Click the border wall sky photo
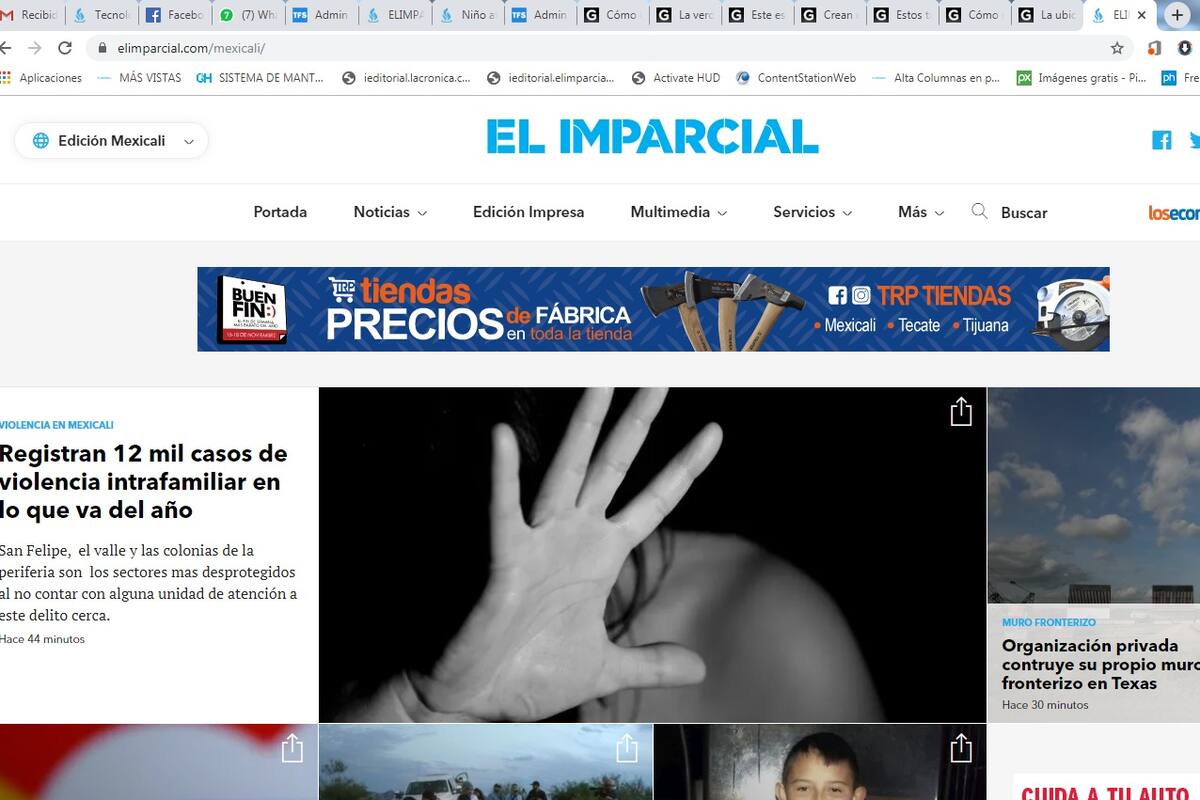The width and height of the screenshot is (1200, 800). point(1094,496)
